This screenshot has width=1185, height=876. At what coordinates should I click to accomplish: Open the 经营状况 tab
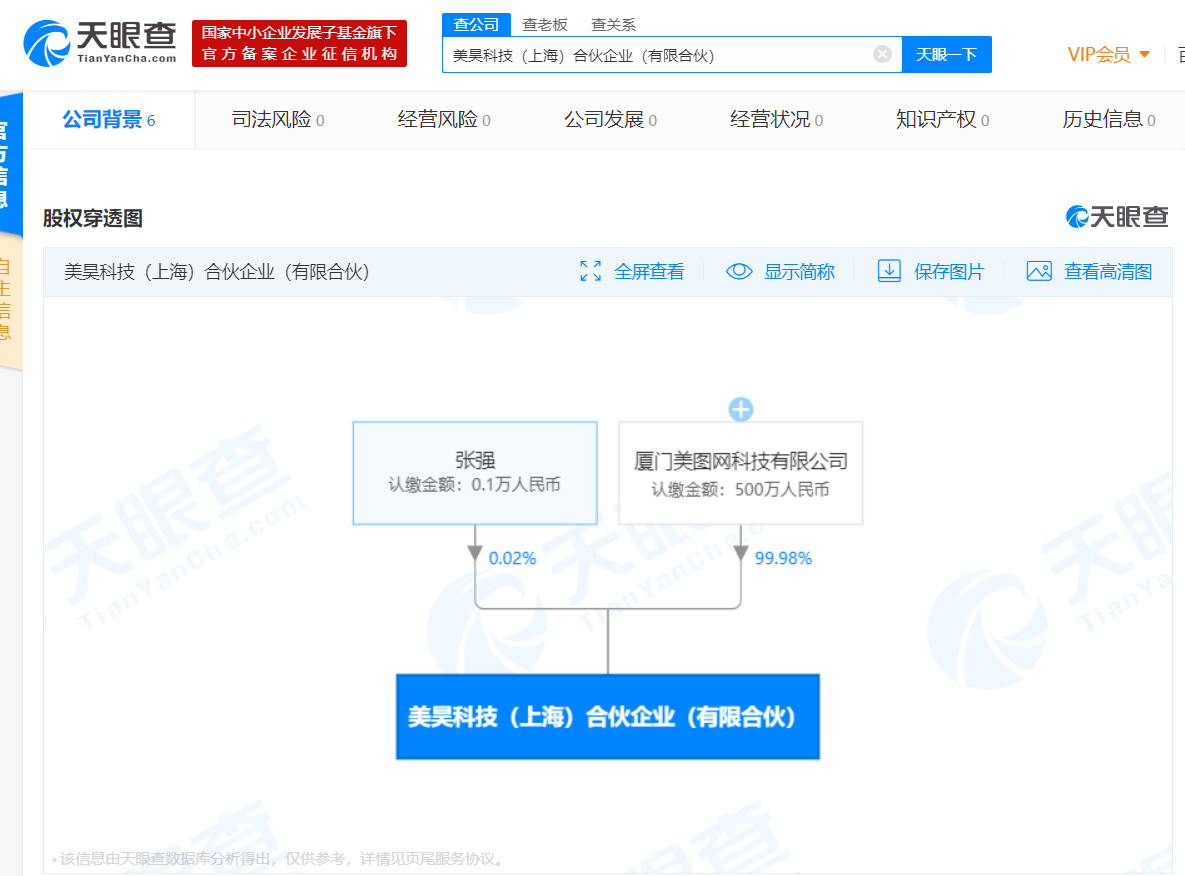[x=776, y=119]
